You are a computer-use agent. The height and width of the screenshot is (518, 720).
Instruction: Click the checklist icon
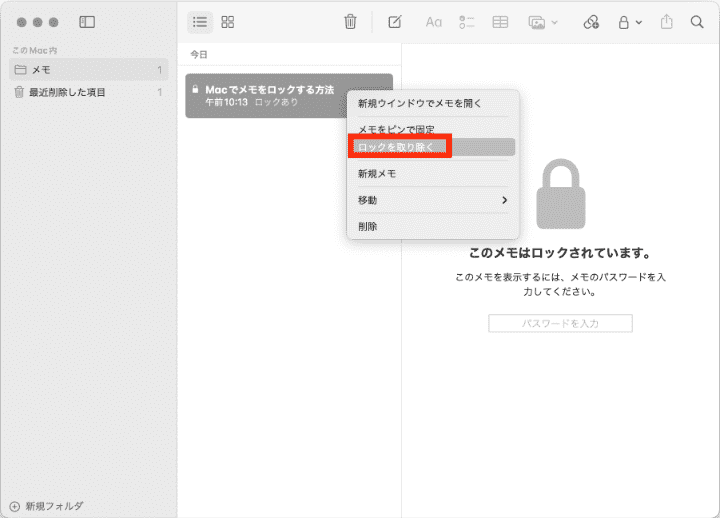click(467, 22)
